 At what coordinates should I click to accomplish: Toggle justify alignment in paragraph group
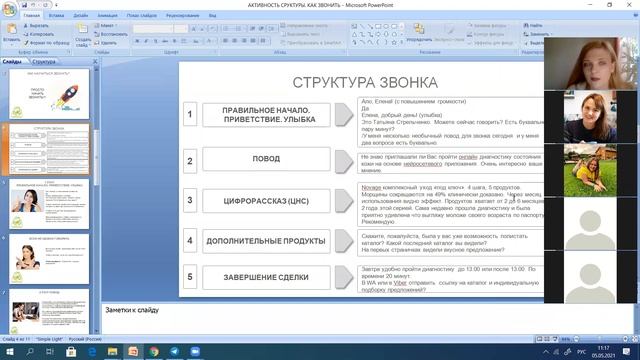(253, 41)
